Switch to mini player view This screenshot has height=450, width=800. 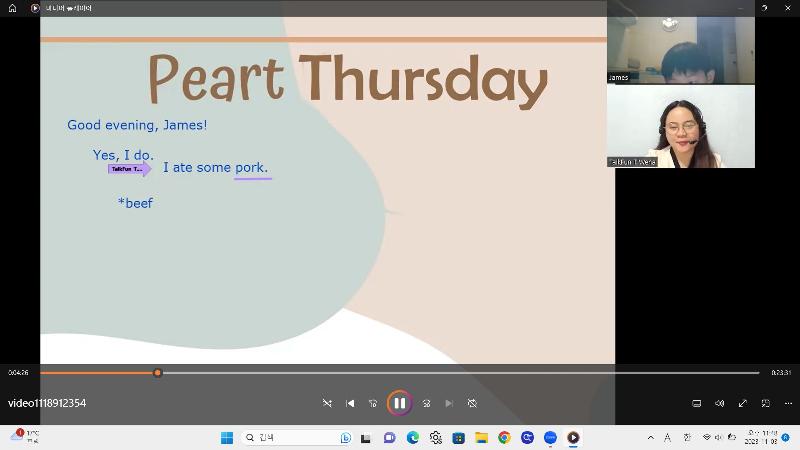tap(765, 403)
